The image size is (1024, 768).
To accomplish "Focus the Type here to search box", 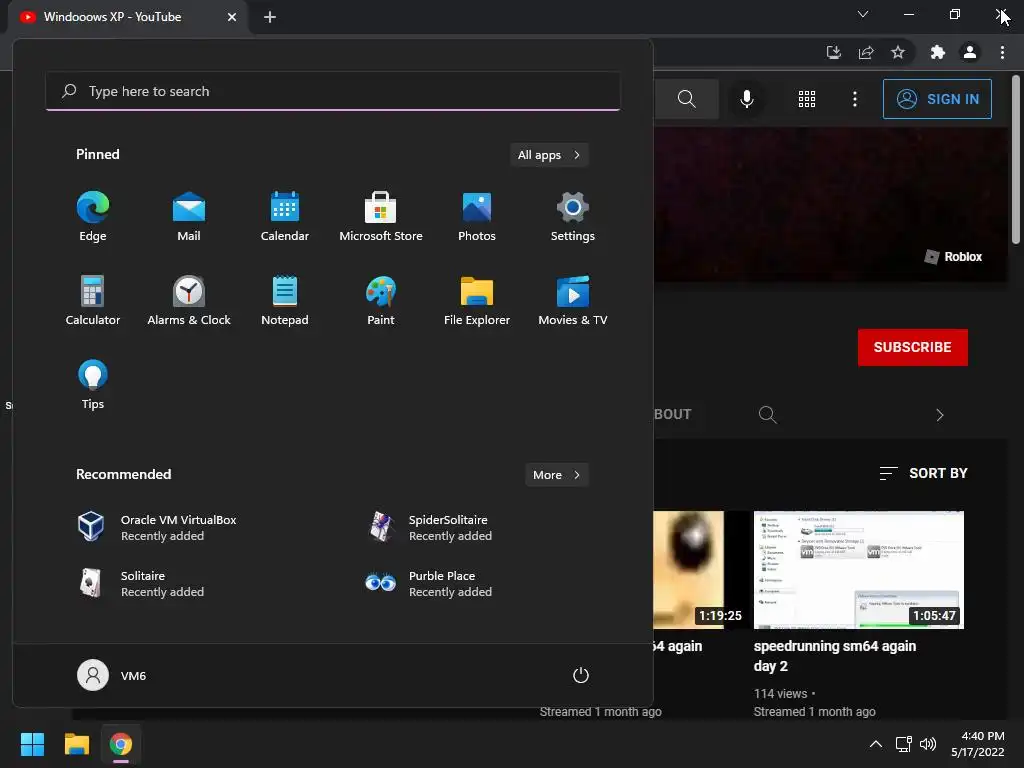I will (333, 91).
